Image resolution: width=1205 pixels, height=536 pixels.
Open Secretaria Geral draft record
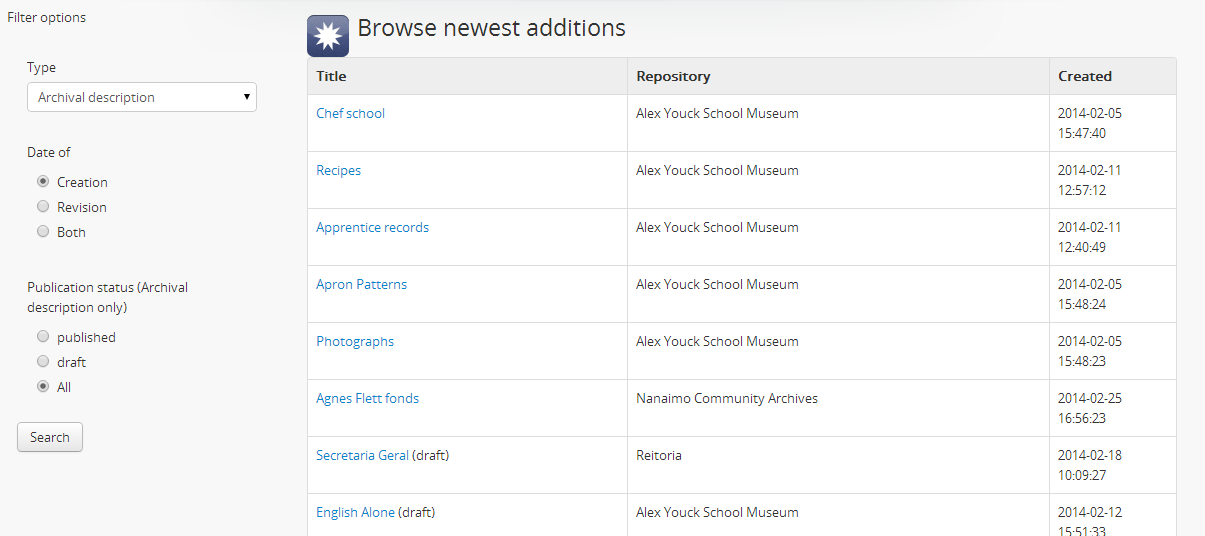pos(362,455)
